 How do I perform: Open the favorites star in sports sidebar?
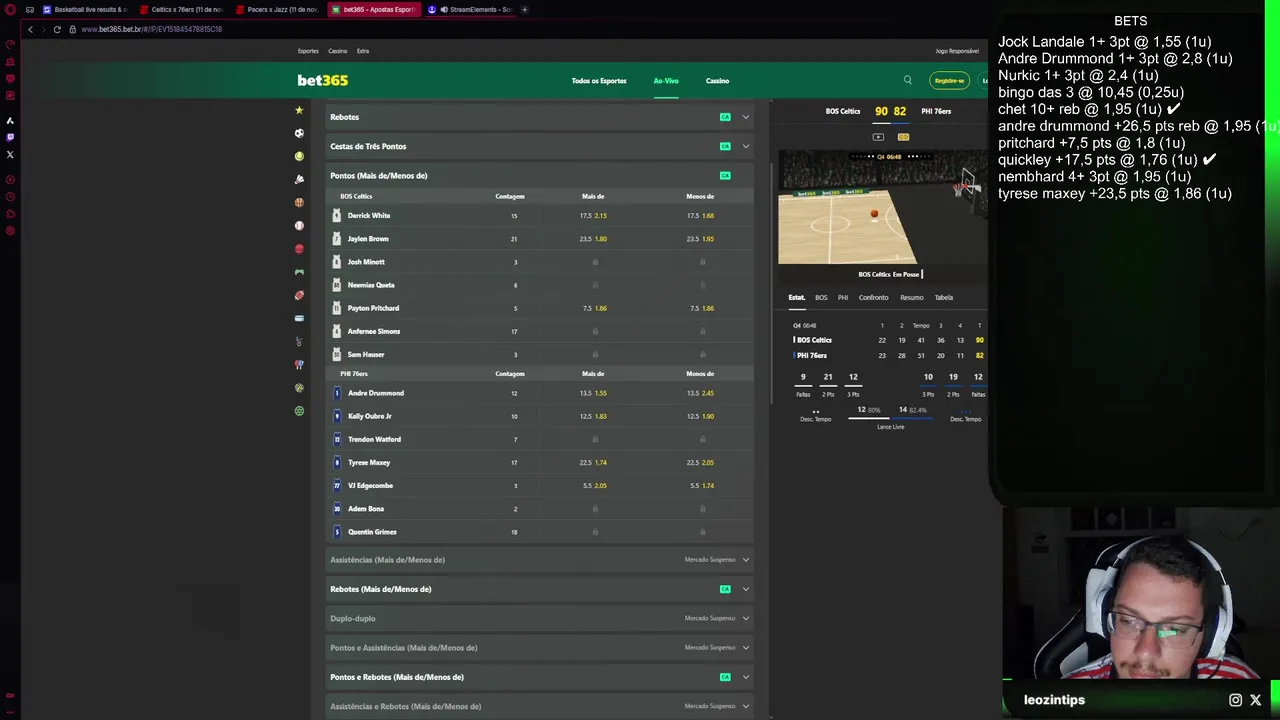[x=299, y=110]
